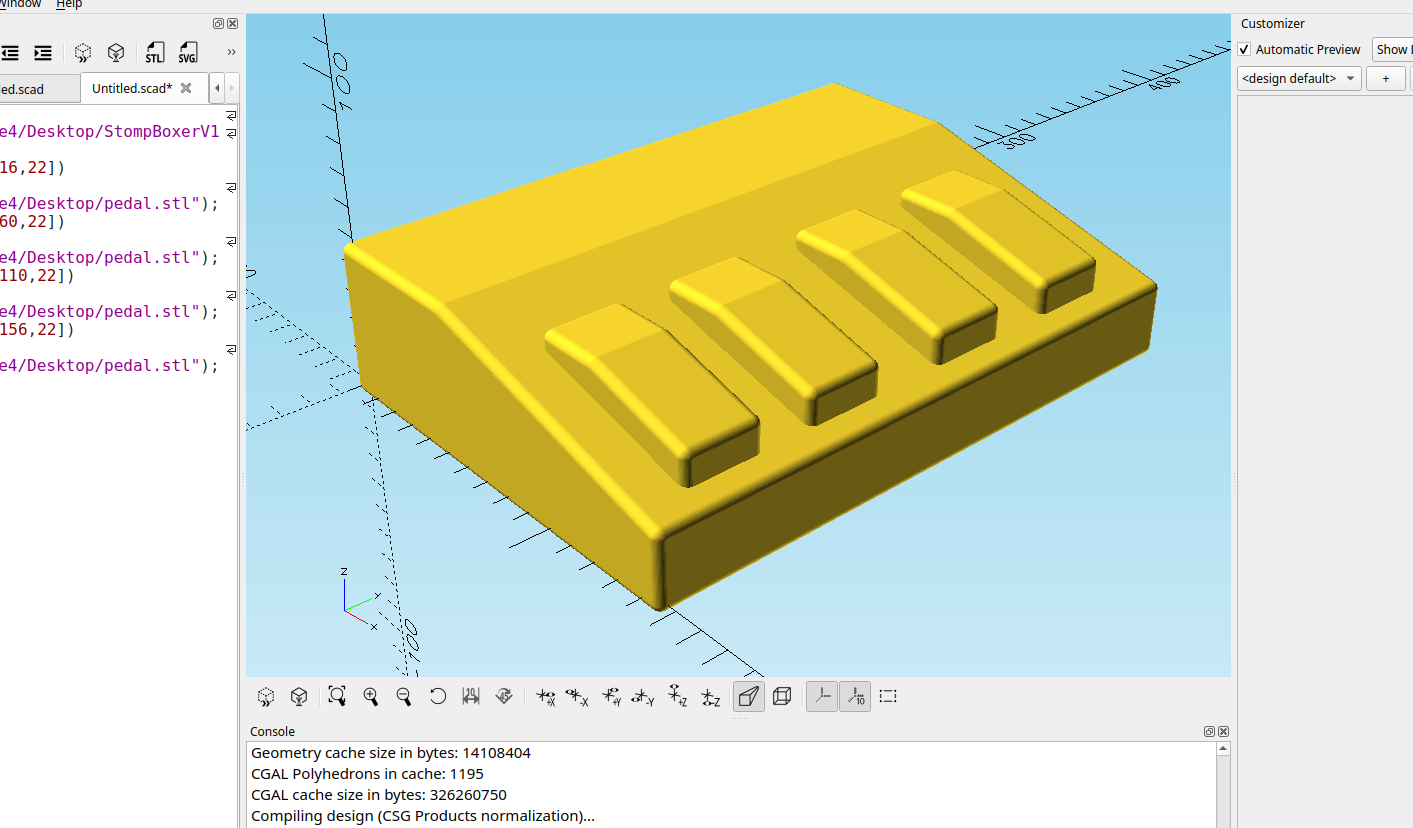The image size is (1413, 828).
Task: Click the Console panel title
Action: click(x=272, y=732)
